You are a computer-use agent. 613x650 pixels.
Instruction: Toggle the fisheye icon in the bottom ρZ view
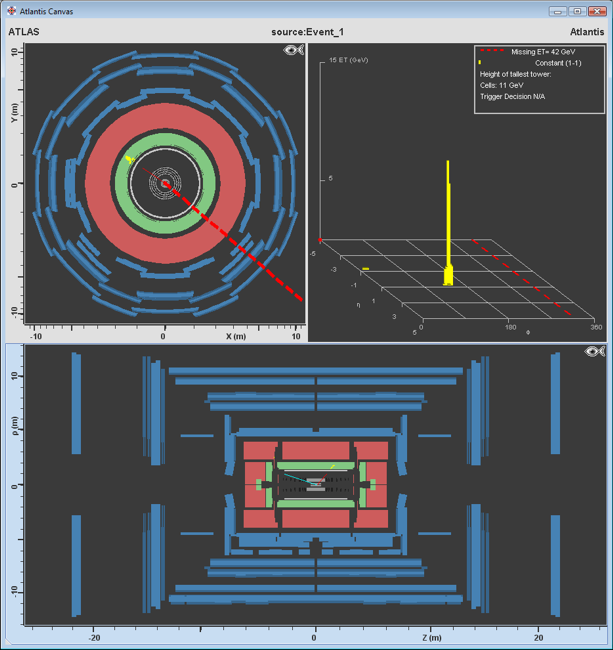pyautogui.click(x=595, y=351)
